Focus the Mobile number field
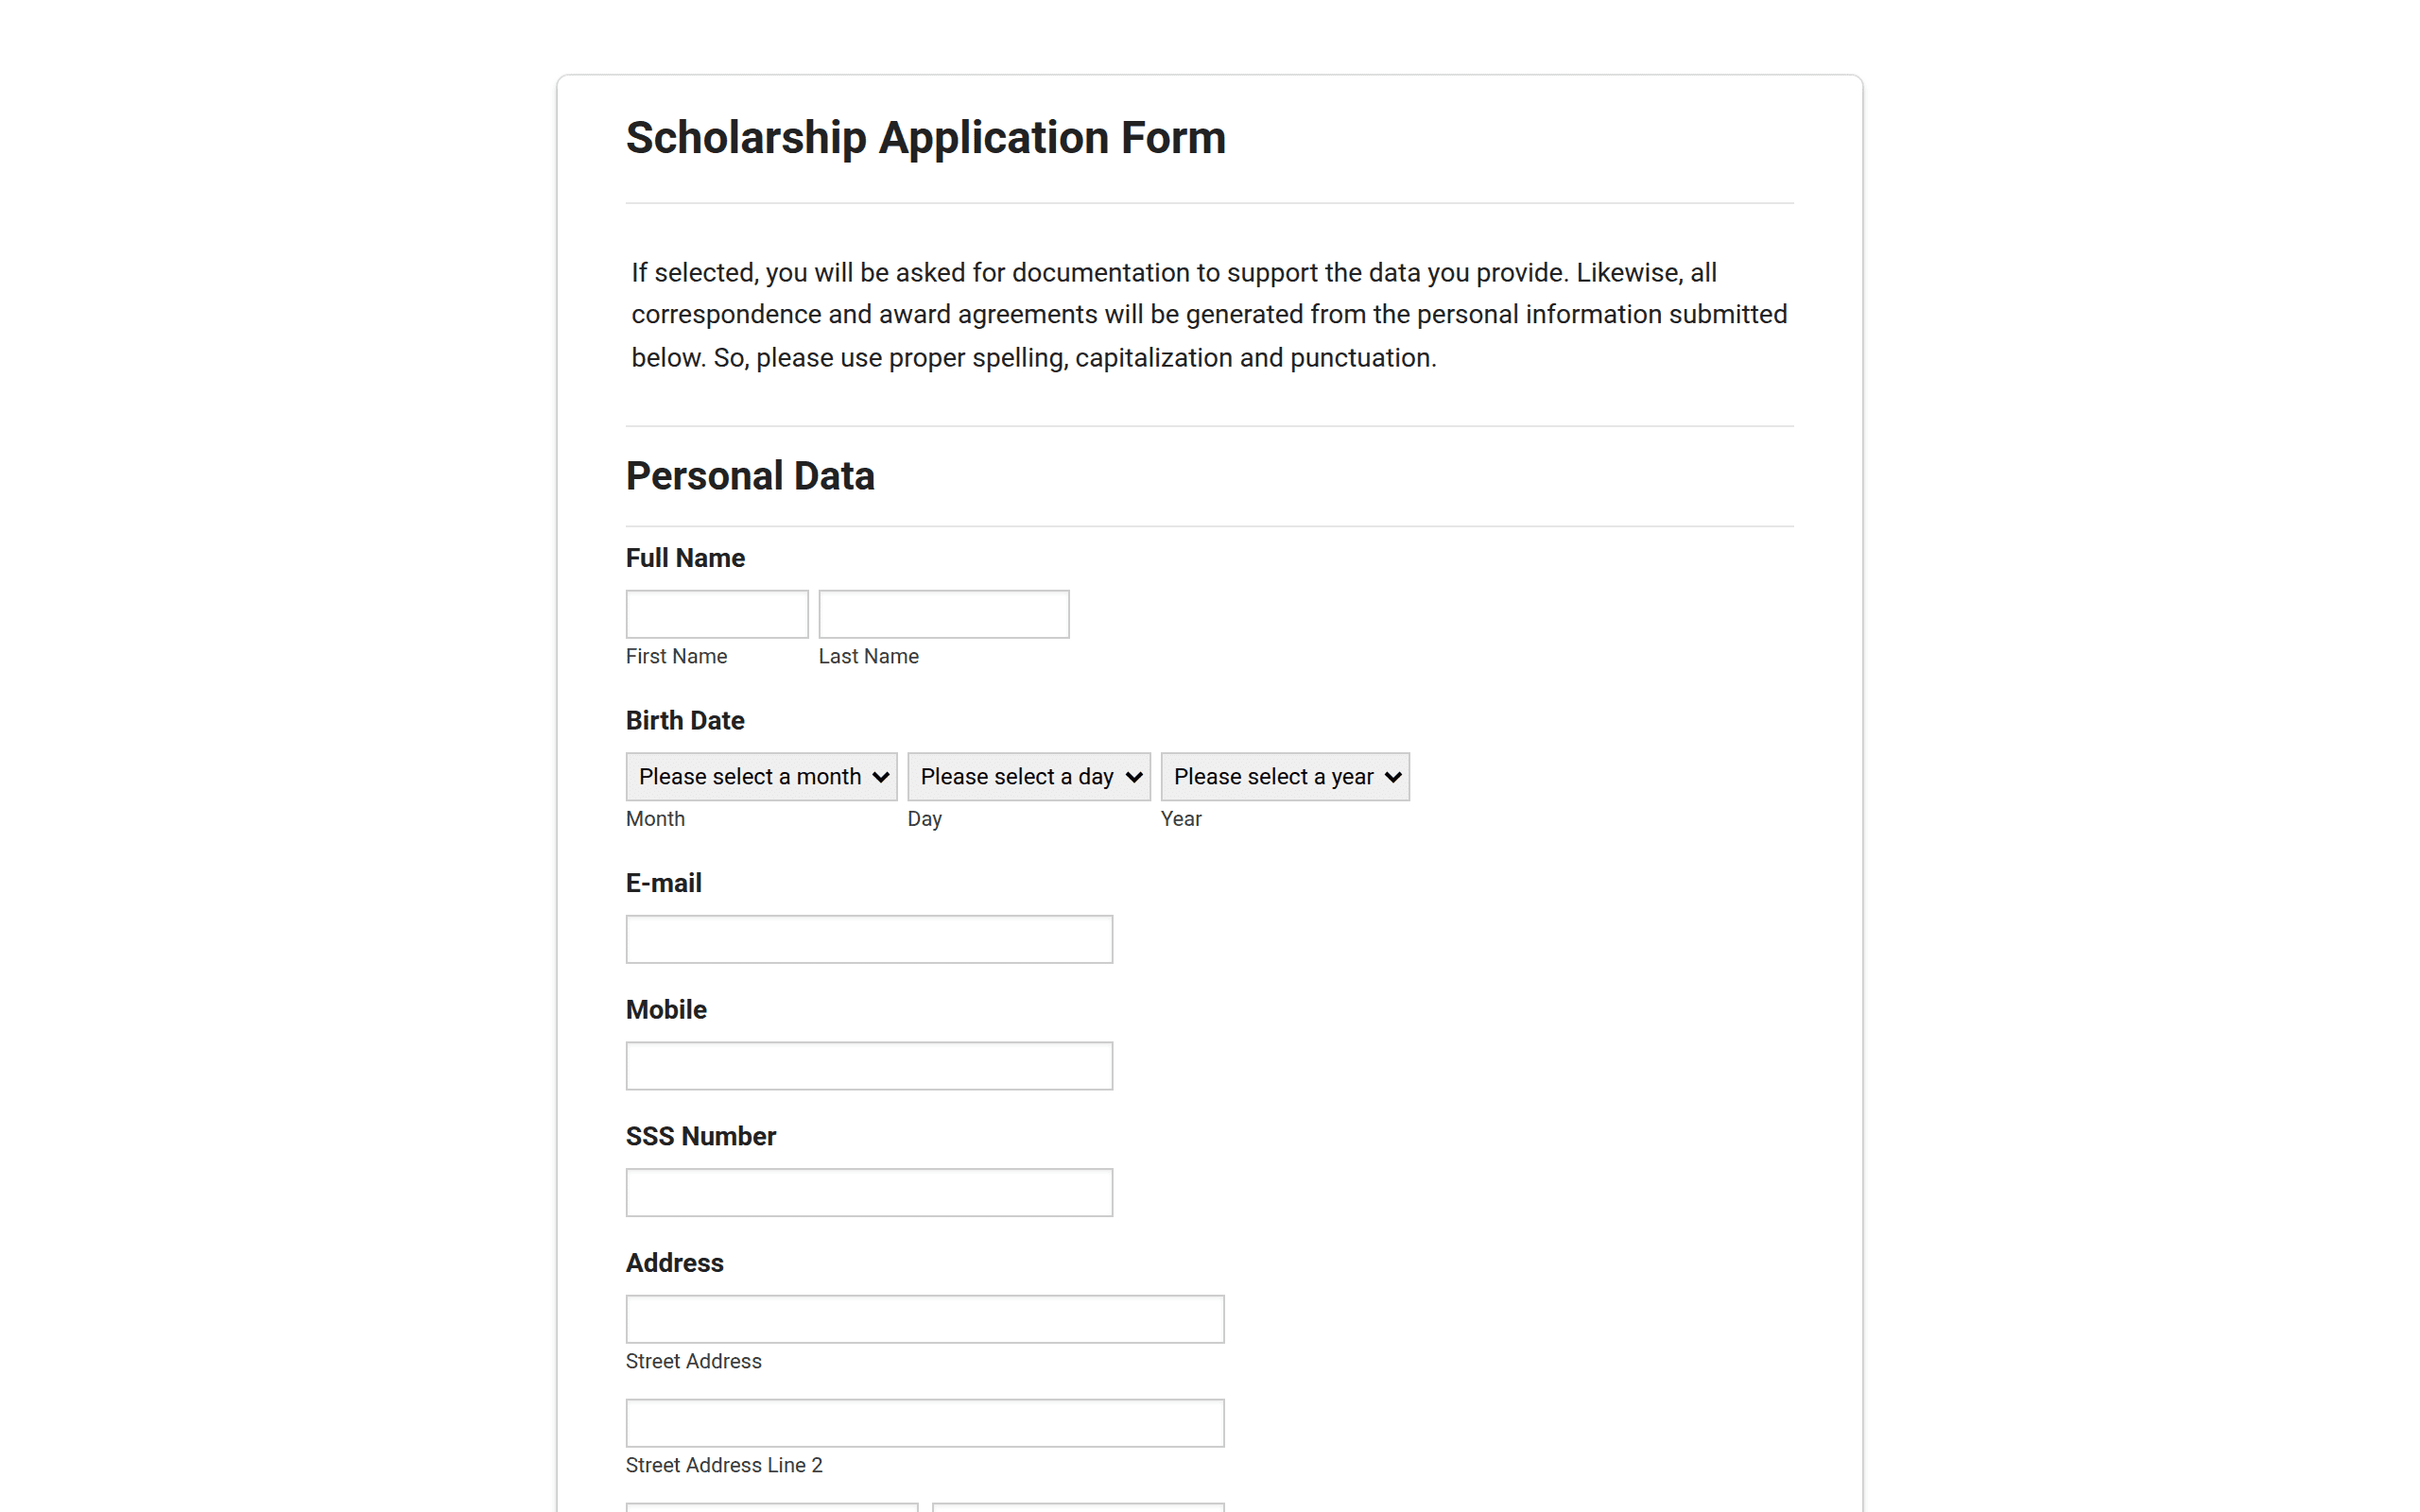 (869, 1066)
